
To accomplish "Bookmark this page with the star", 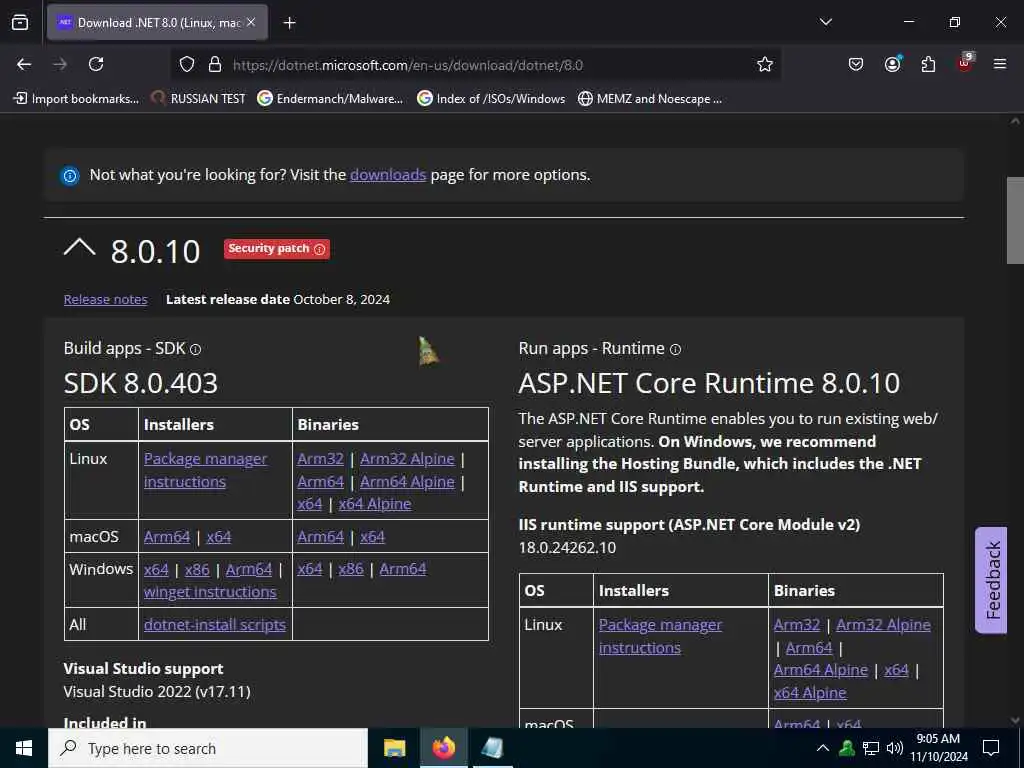I will click(765, 64).
